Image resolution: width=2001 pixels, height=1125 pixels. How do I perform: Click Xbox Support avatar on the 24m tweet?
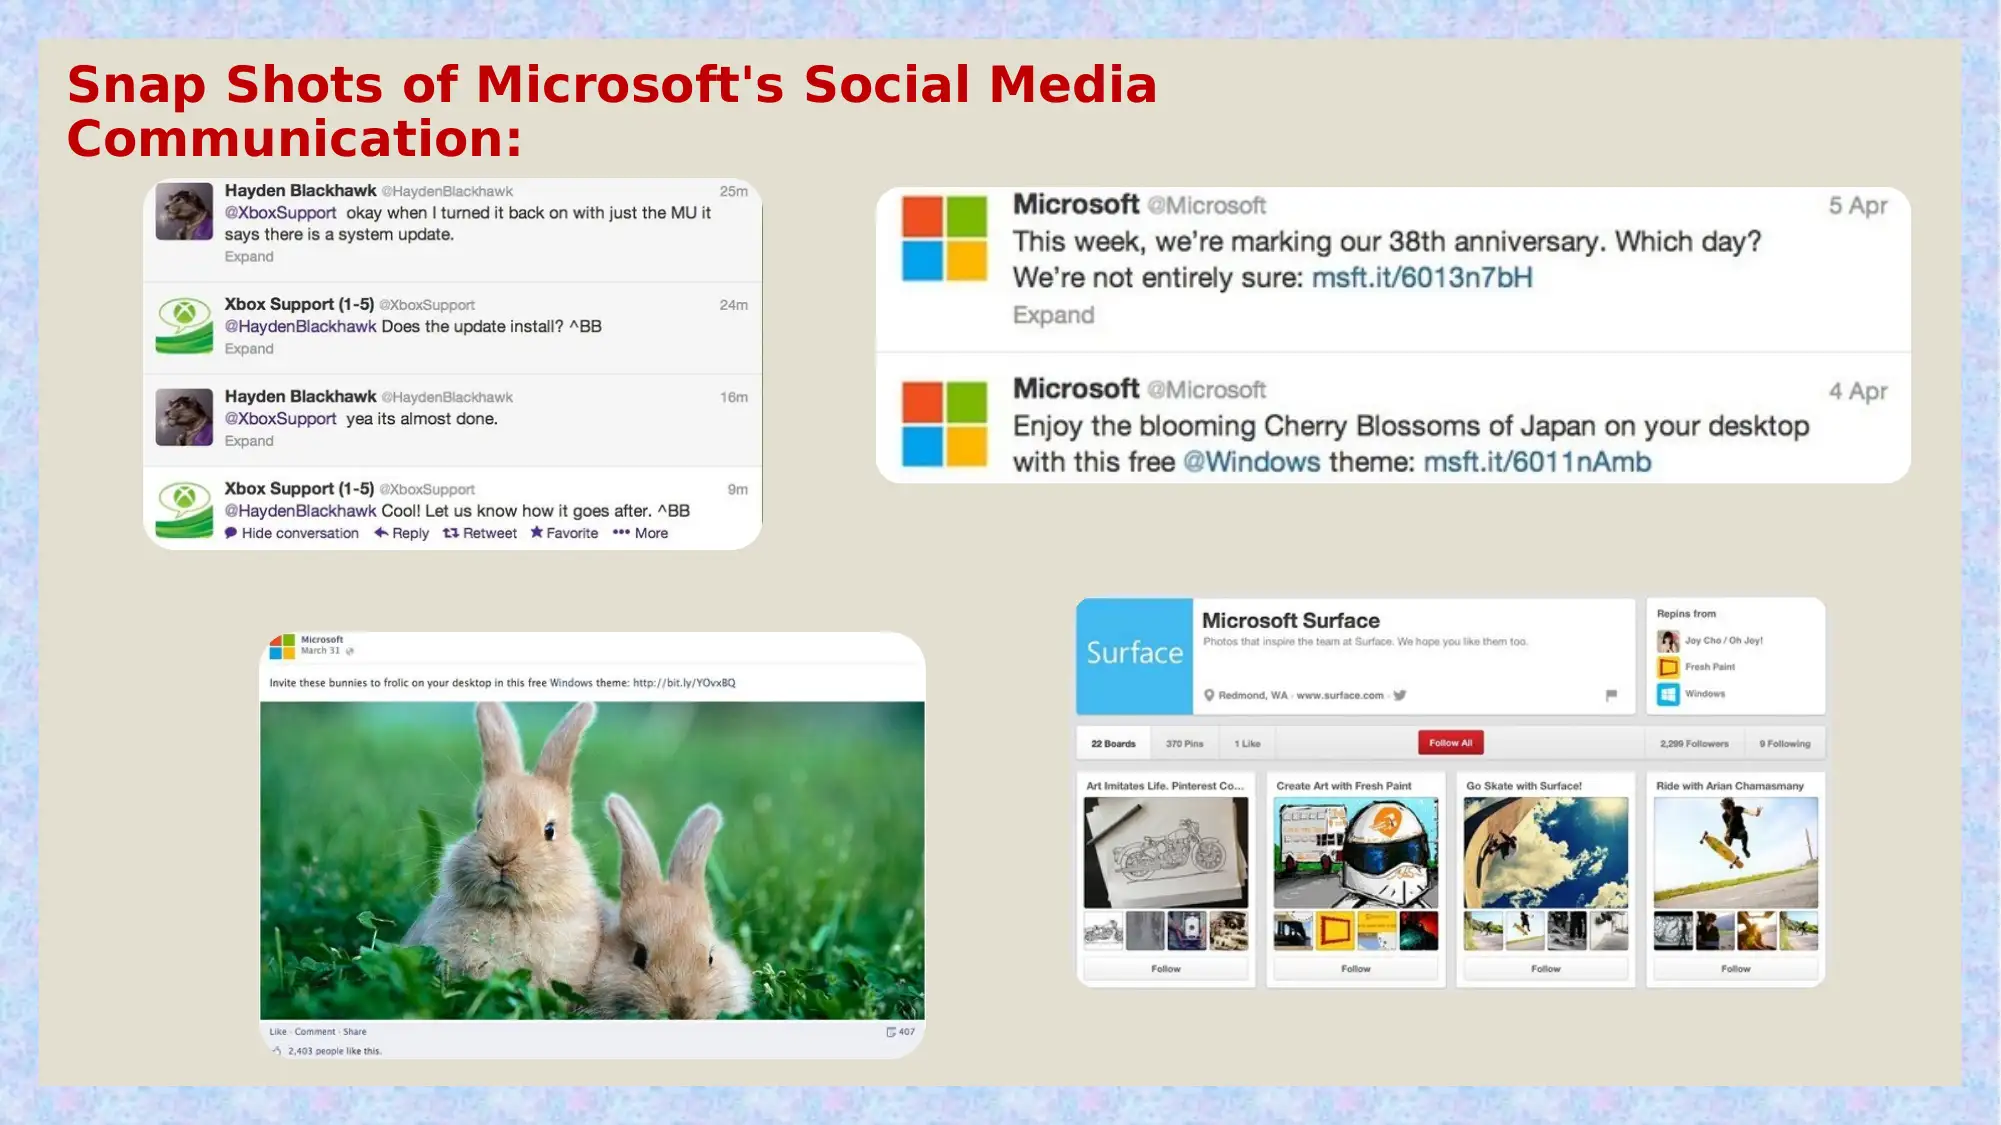pos(184,326)
